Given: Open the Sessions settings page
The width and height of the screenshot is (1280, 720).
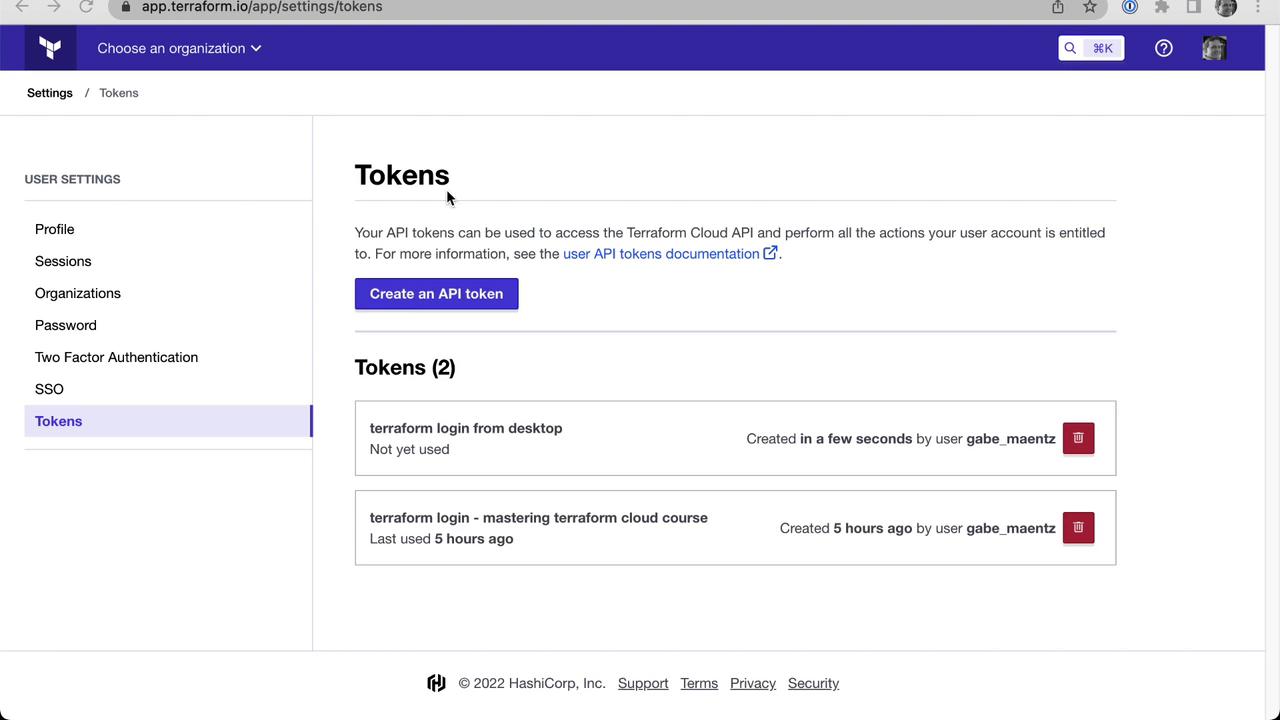Looking at the screenshot, I should (x=63, y=261).
